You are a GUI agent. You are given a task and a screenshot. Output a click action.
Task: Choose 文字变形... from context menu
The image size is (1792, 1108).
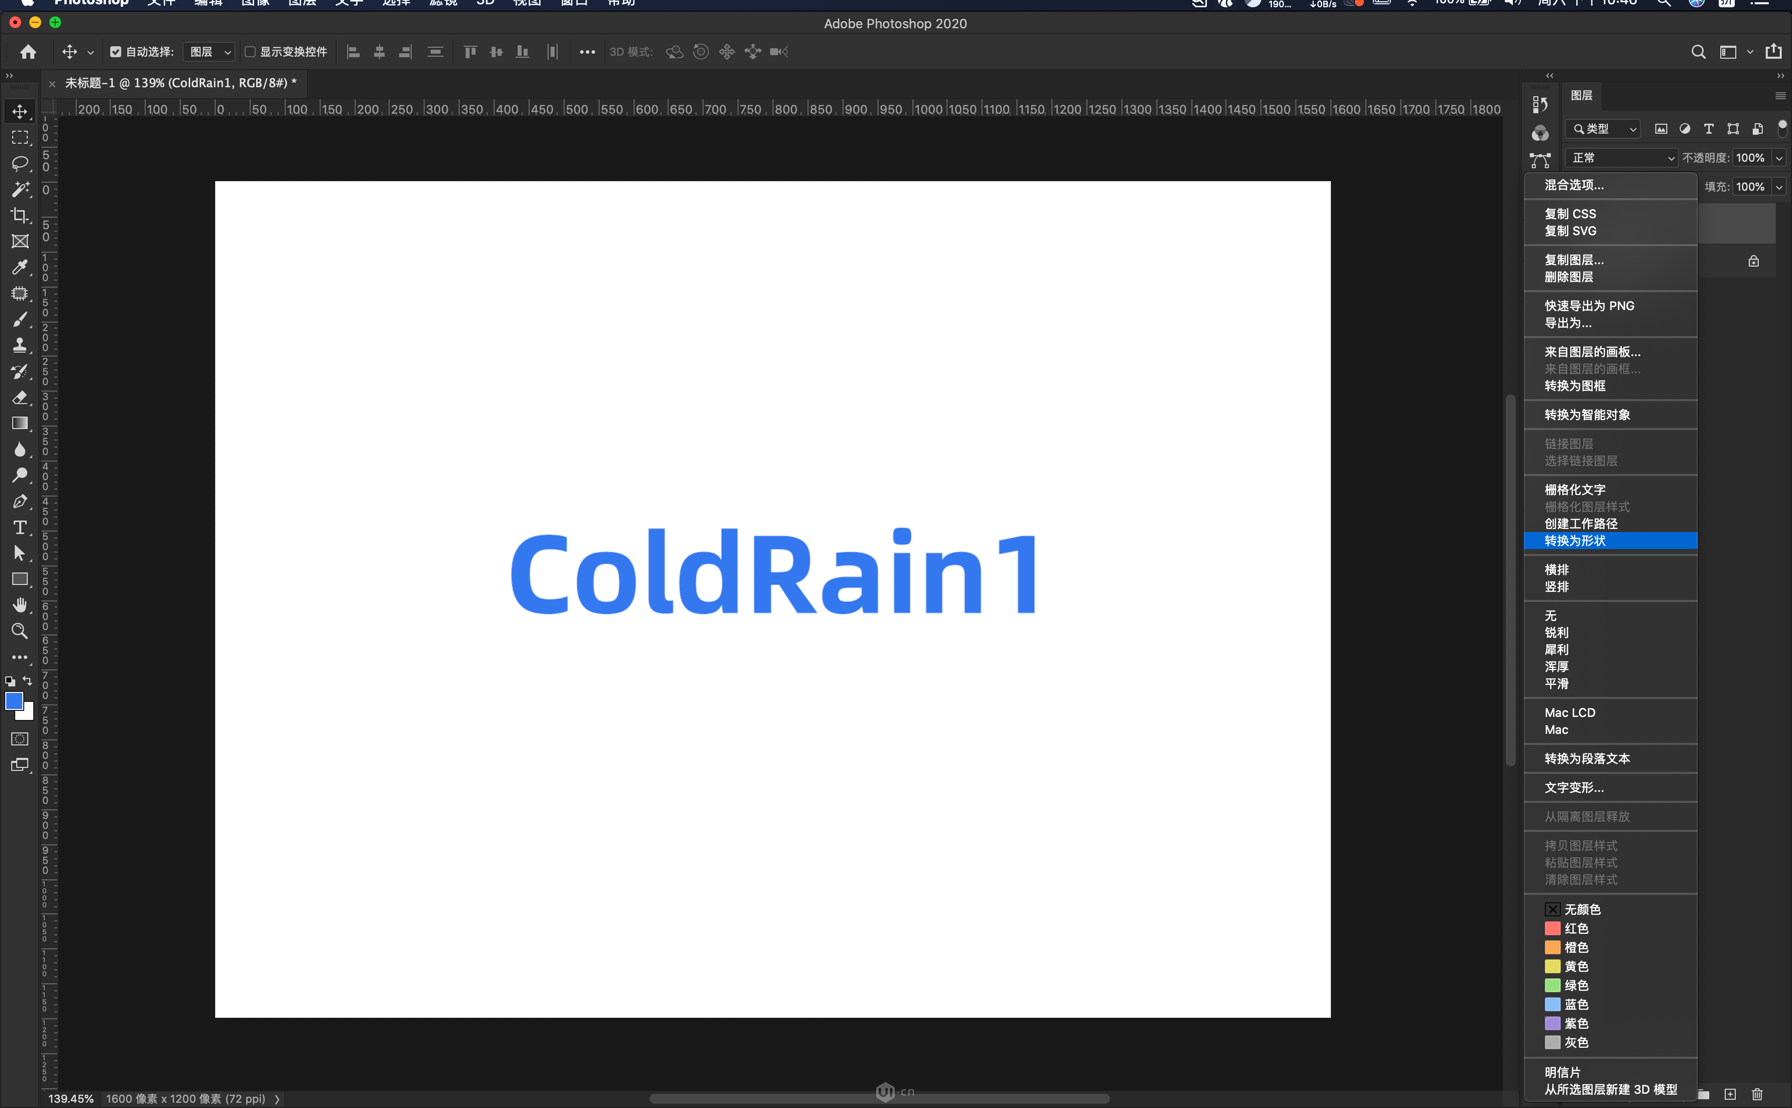(x=1610, y=788)
